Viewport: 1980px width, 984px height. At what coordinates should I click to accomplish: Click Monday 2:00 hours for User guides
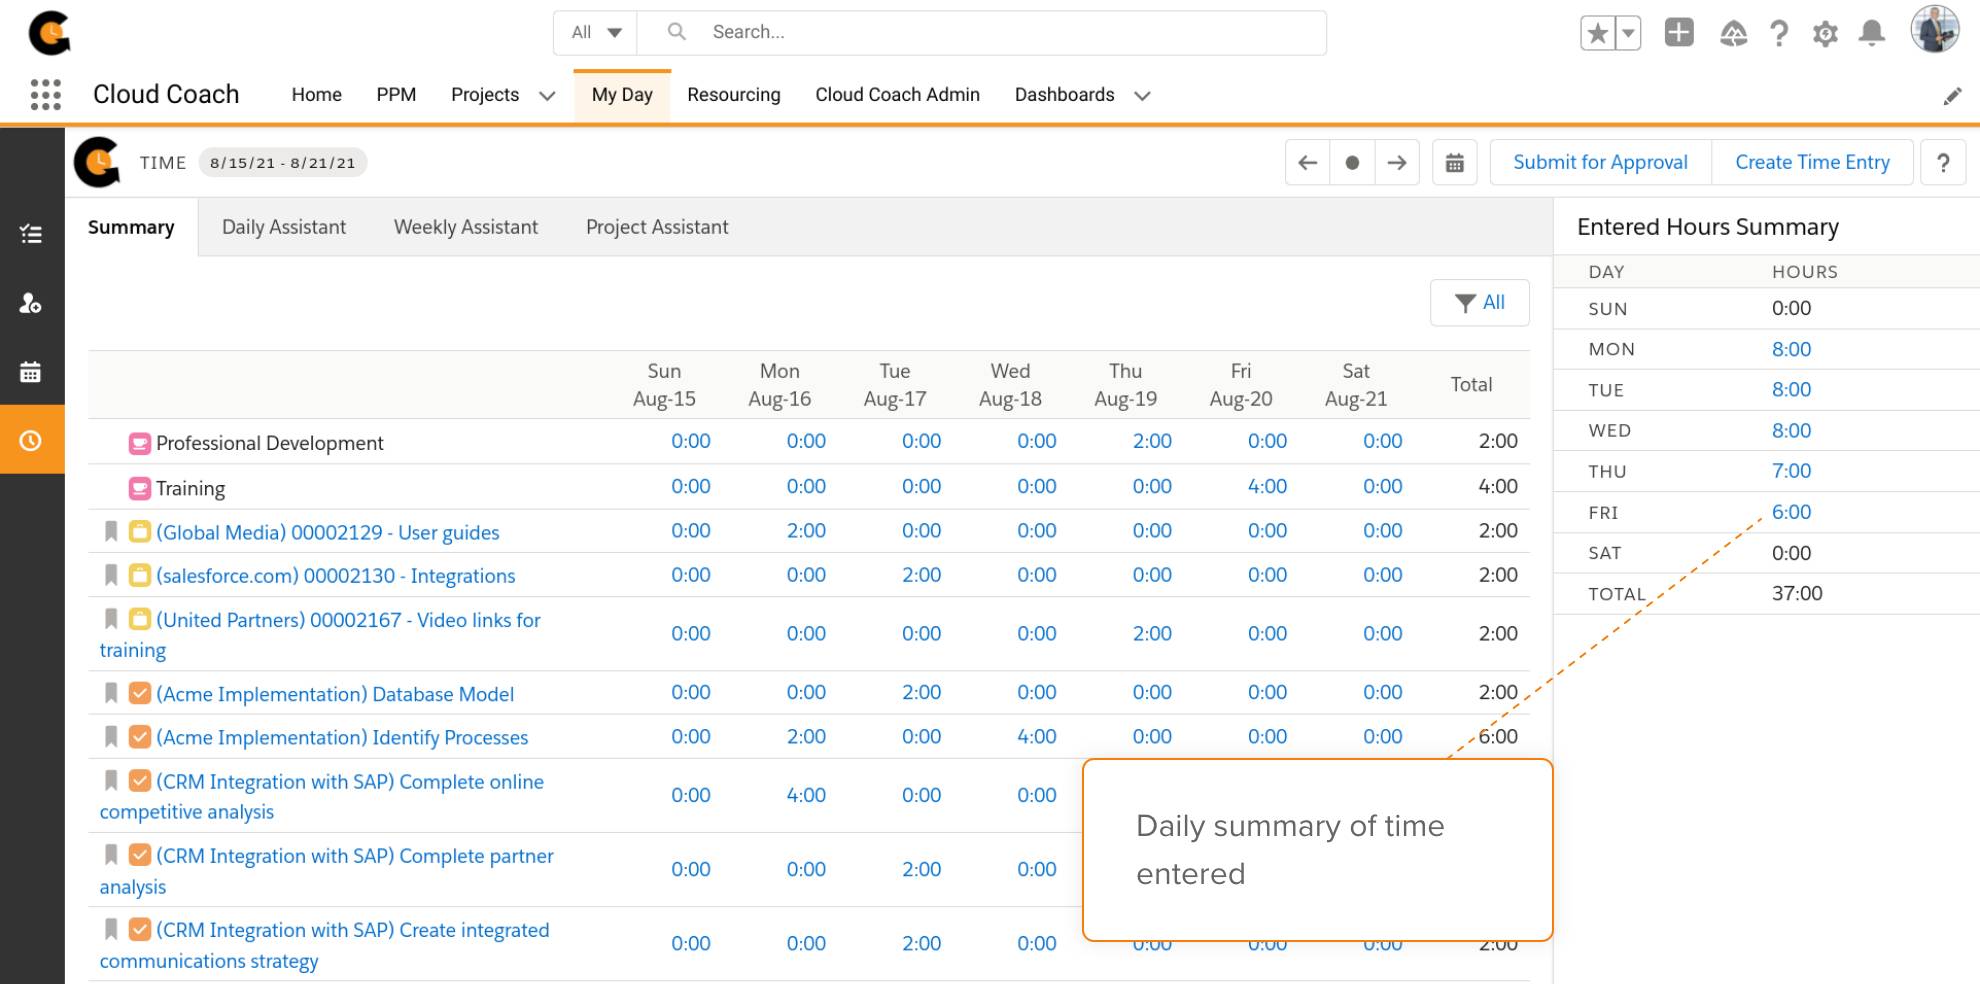[x=806, y=530]
